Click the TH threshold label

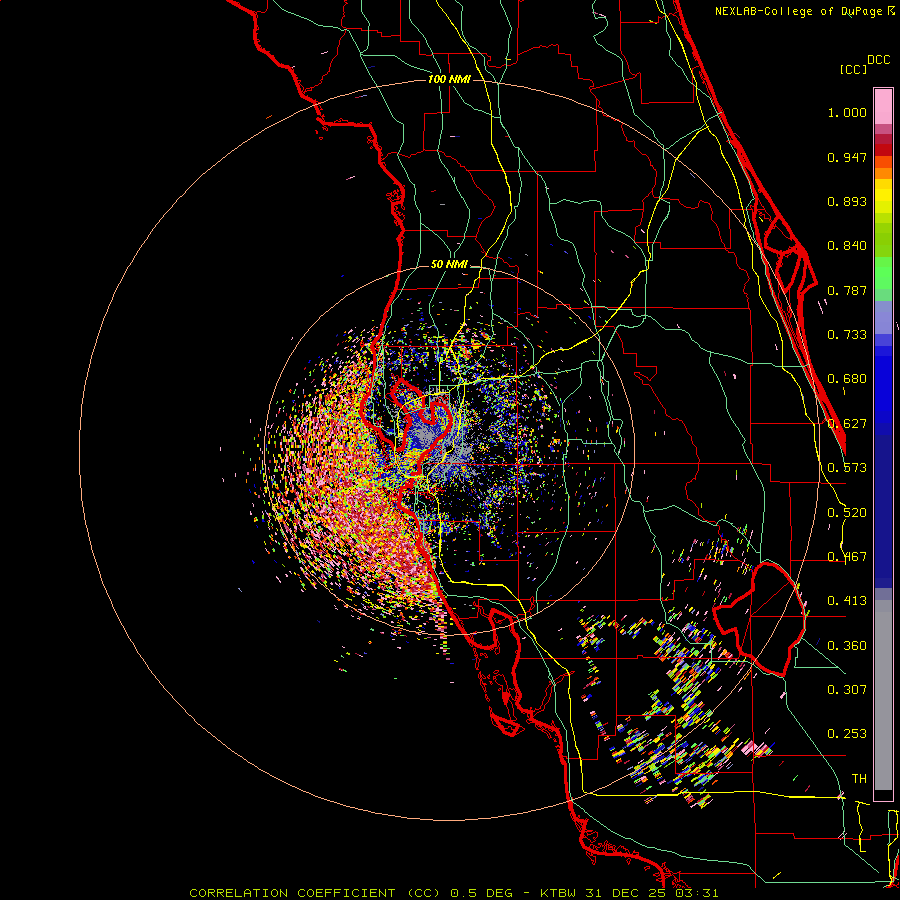[x=859, y=778]
